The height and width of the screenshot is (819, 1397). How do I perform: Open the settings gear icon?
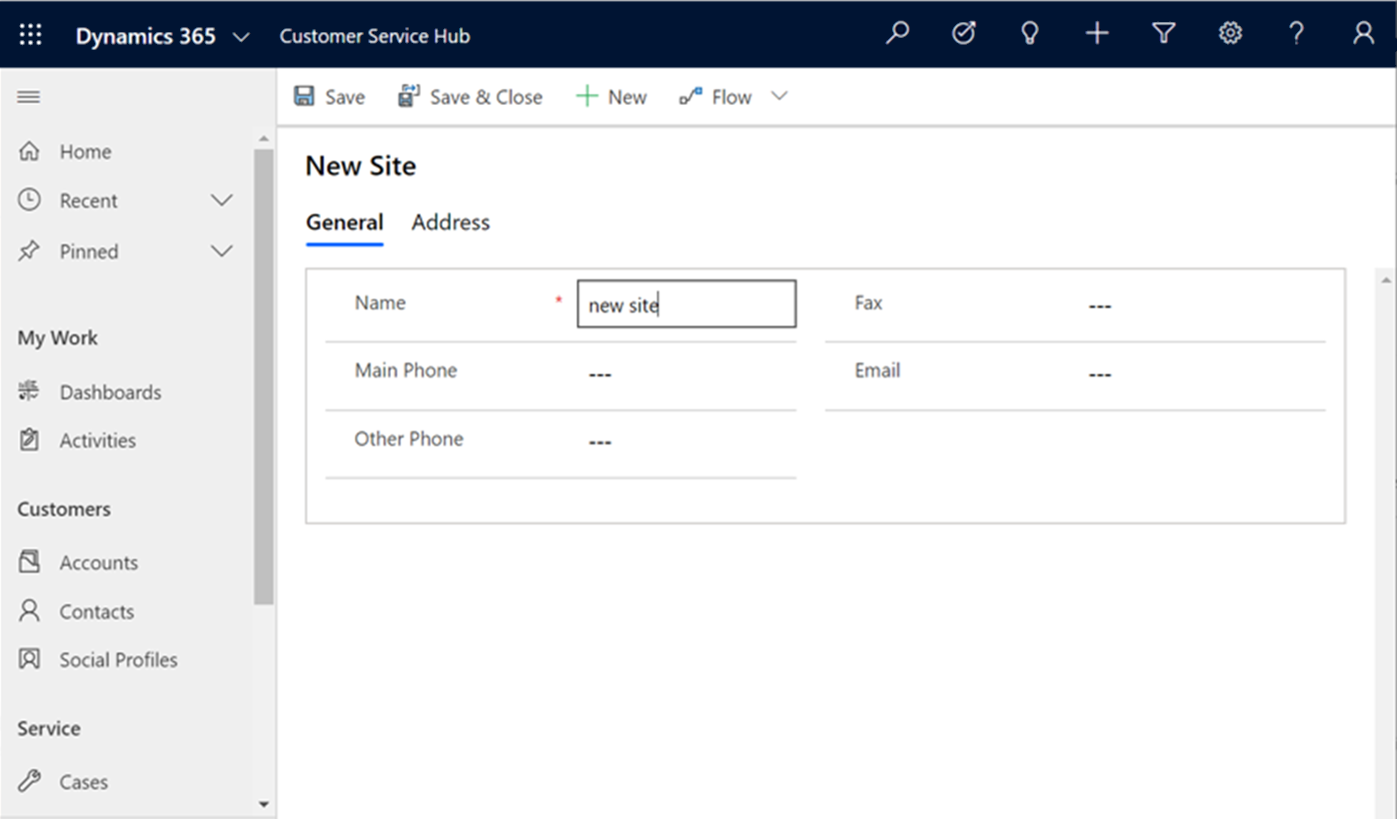click(1229, 33)
